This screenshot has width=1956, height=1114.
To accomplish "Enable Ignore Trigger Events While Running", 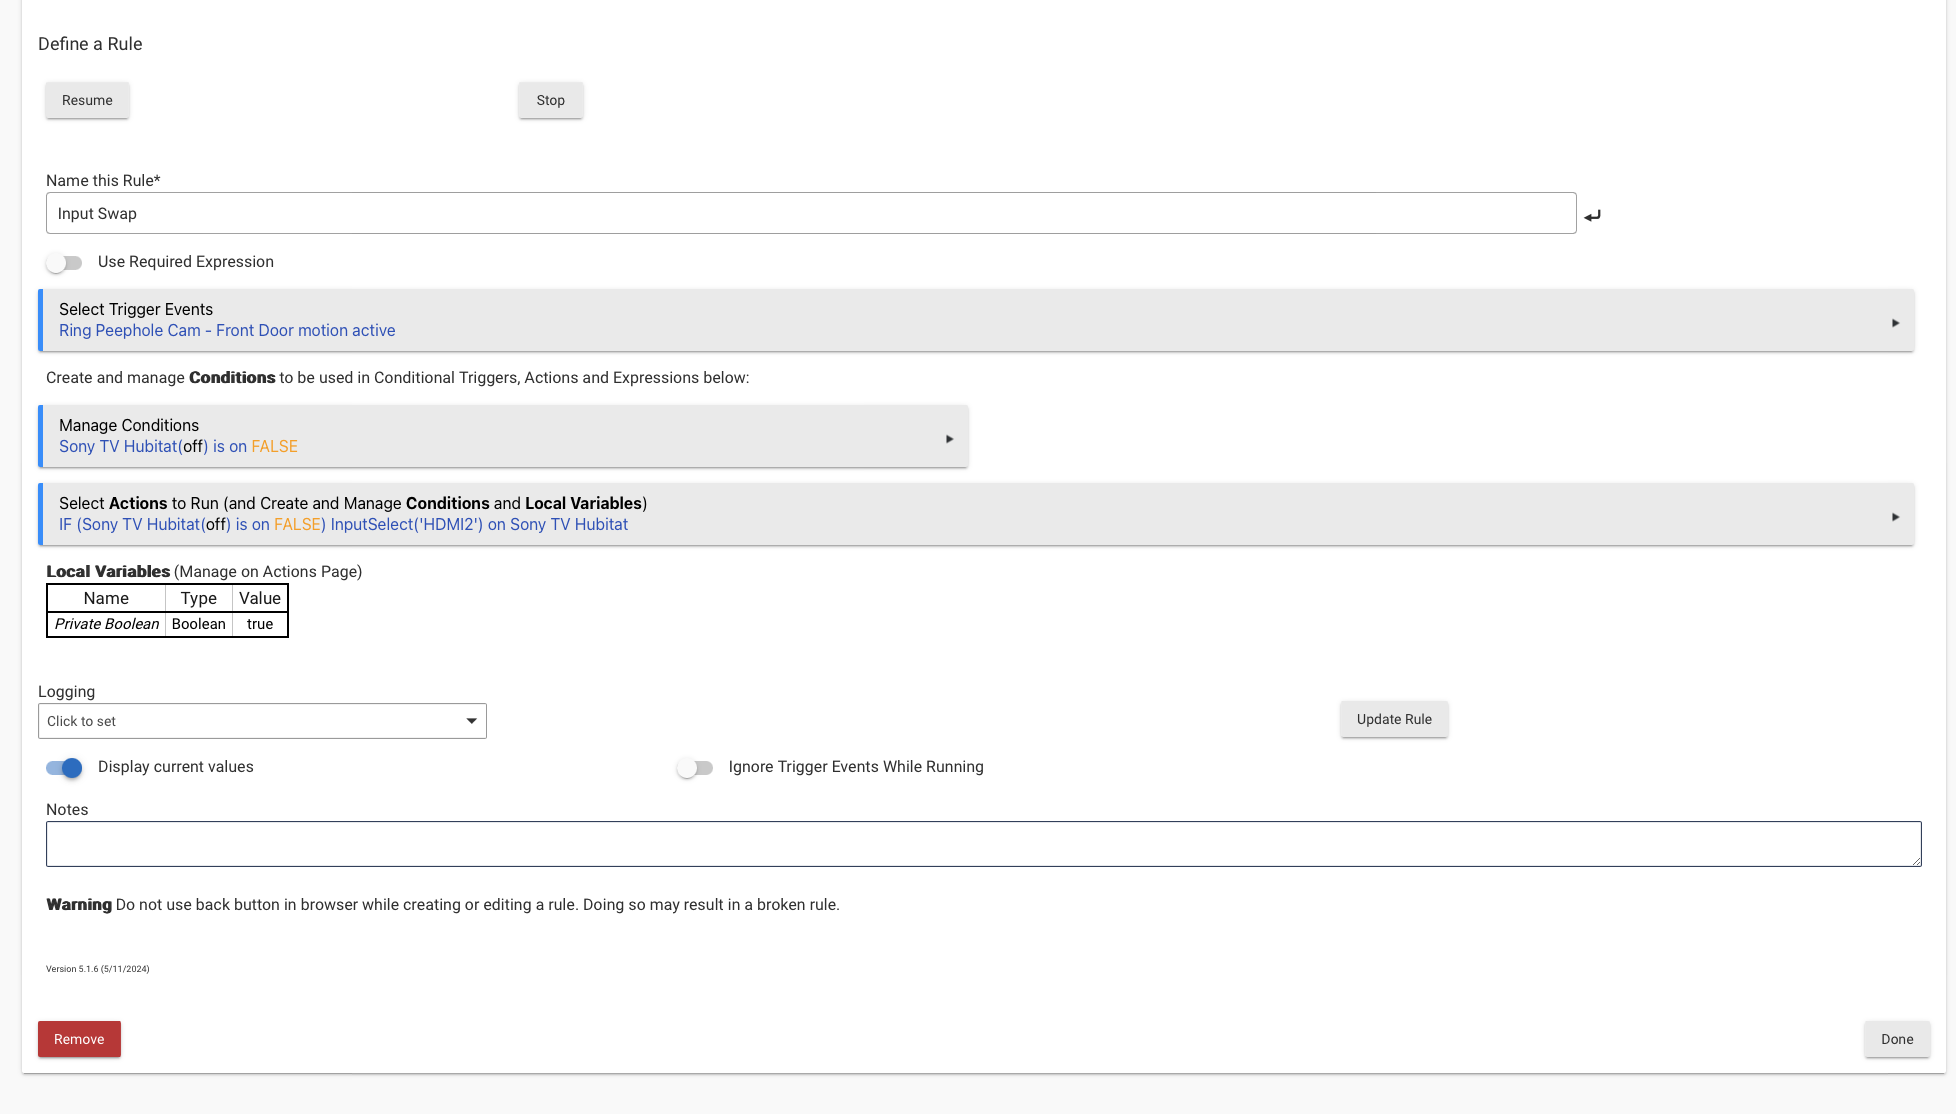I will click(695, 768).
